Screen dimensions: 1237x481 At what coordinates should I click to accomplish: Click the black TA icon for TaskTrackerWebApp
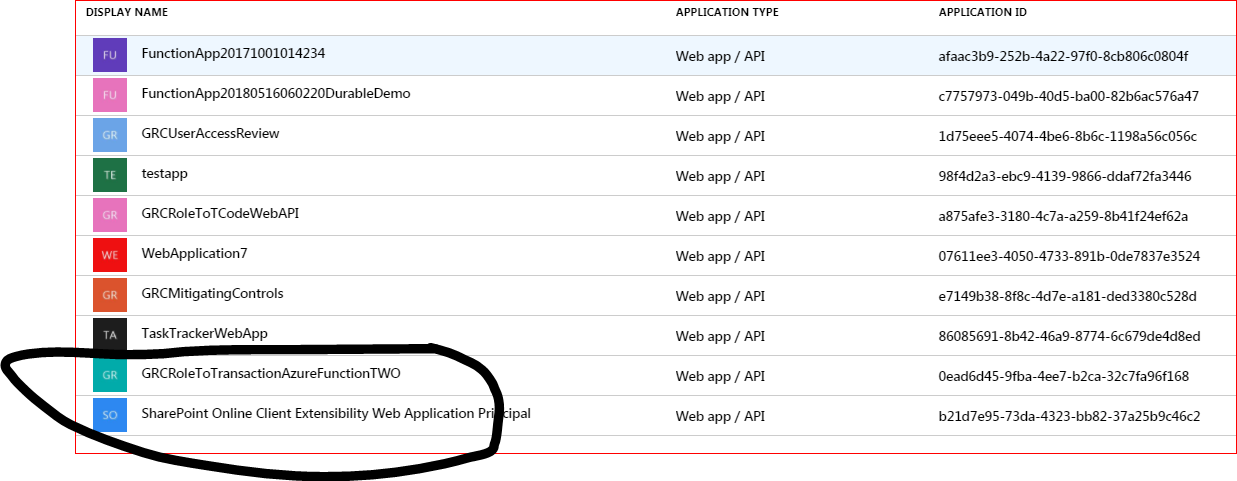click(x=110, y=335)
